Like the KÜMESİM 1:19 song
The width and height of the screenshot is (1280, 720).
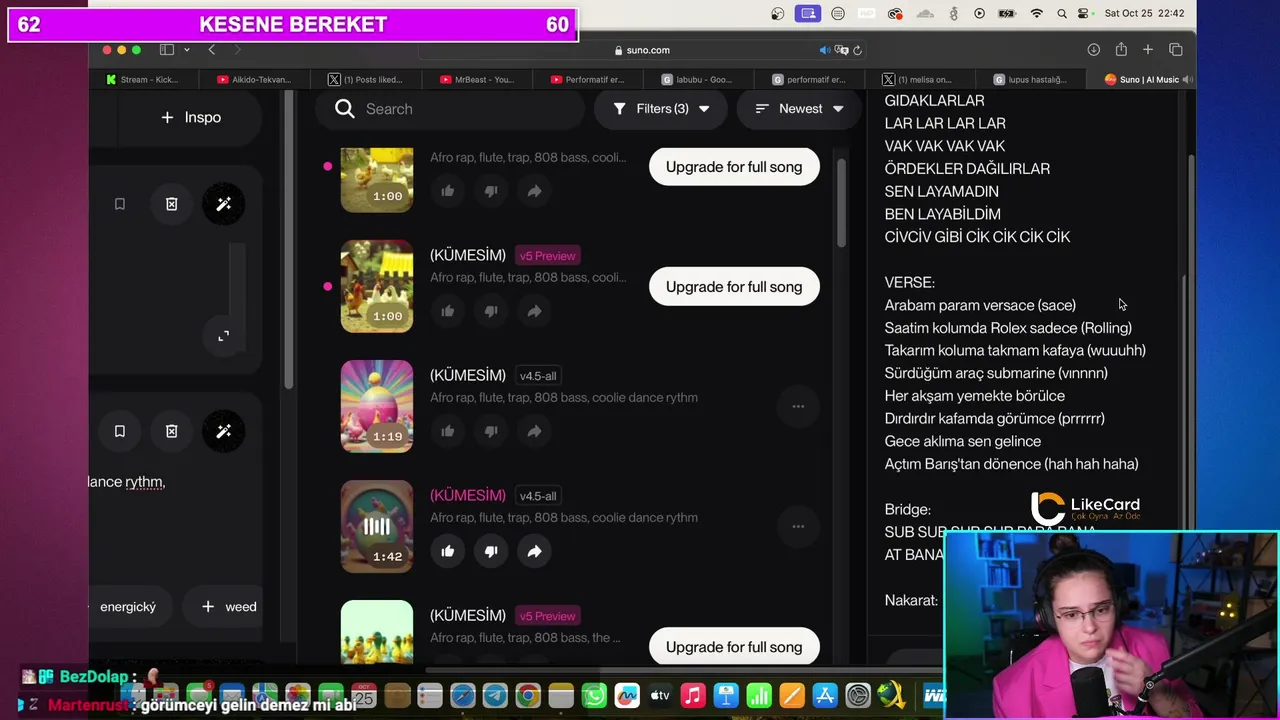[x=448, y=431]
